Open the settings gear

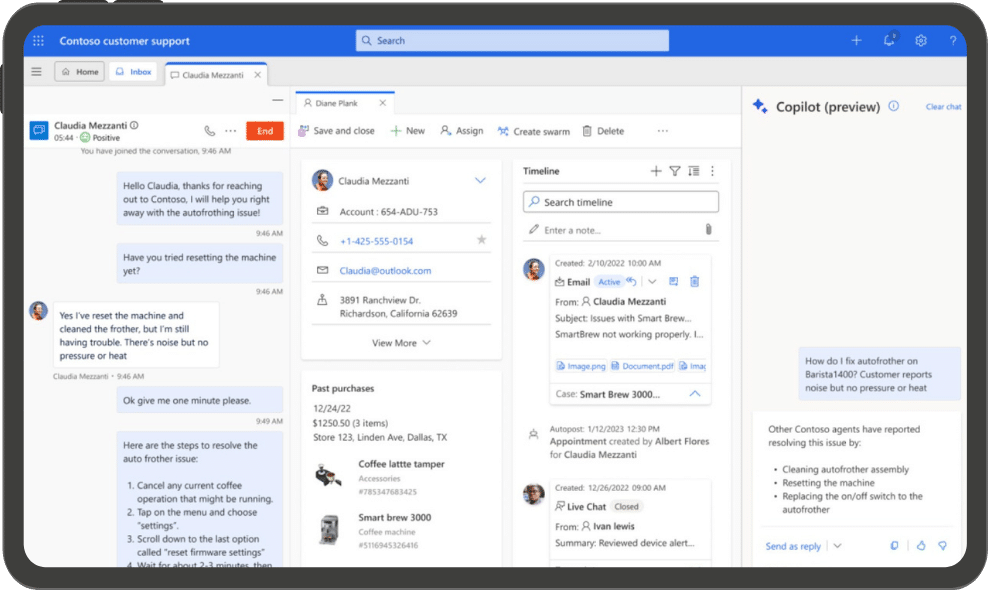[921, 40]
